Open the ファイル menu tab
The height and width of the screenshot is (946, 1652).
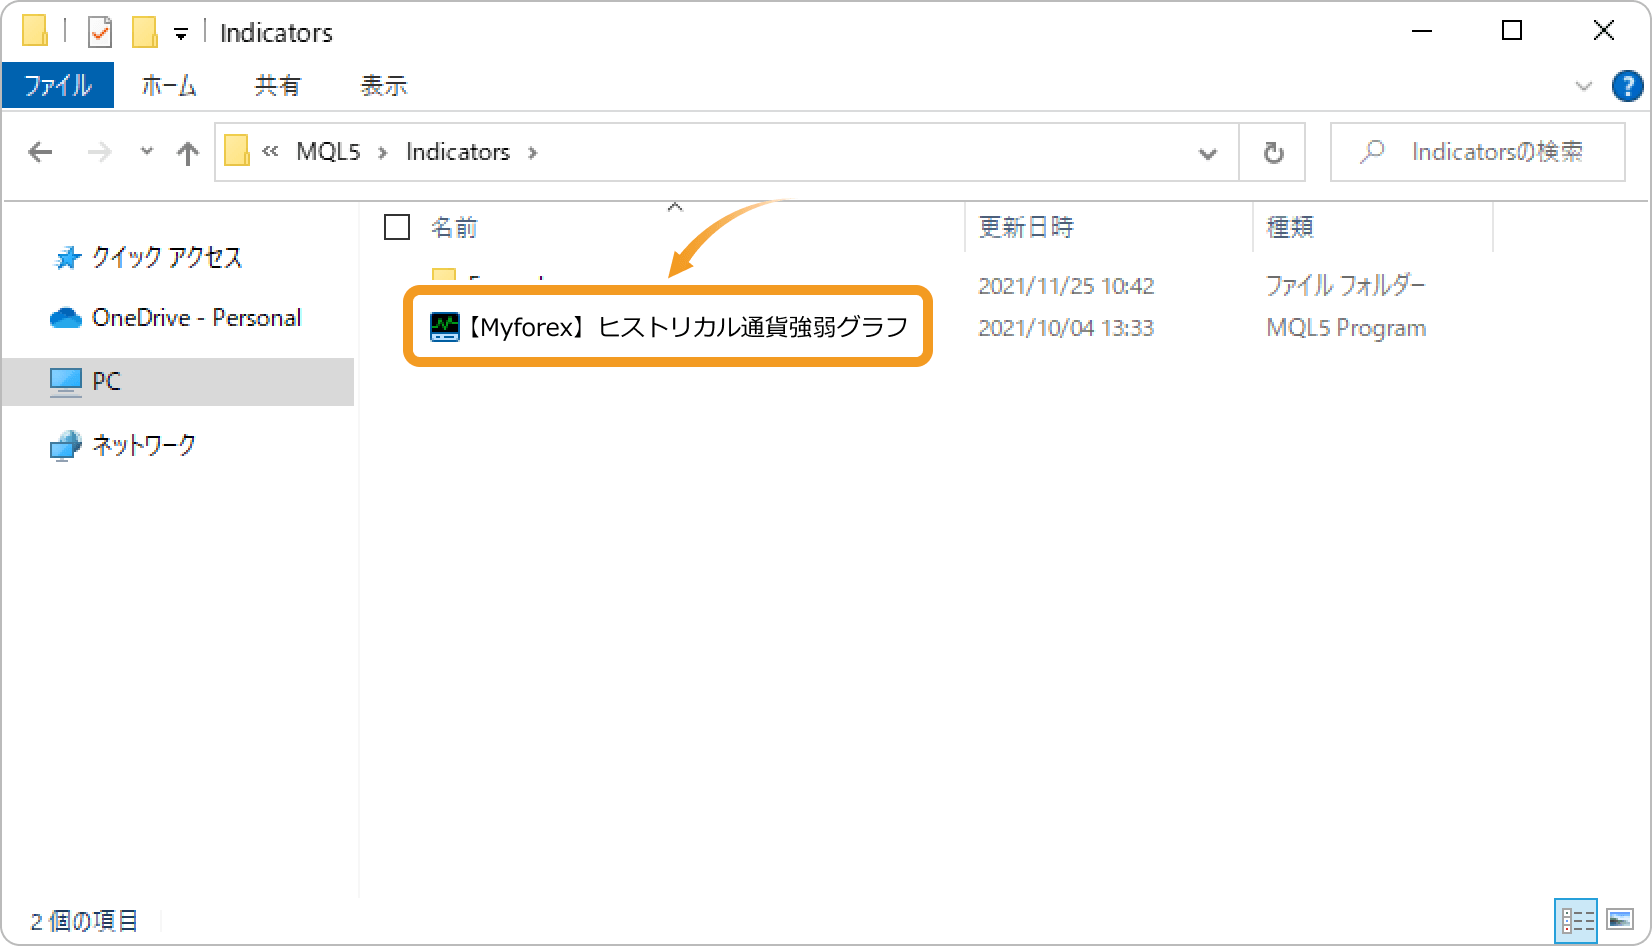click(58, 86)
